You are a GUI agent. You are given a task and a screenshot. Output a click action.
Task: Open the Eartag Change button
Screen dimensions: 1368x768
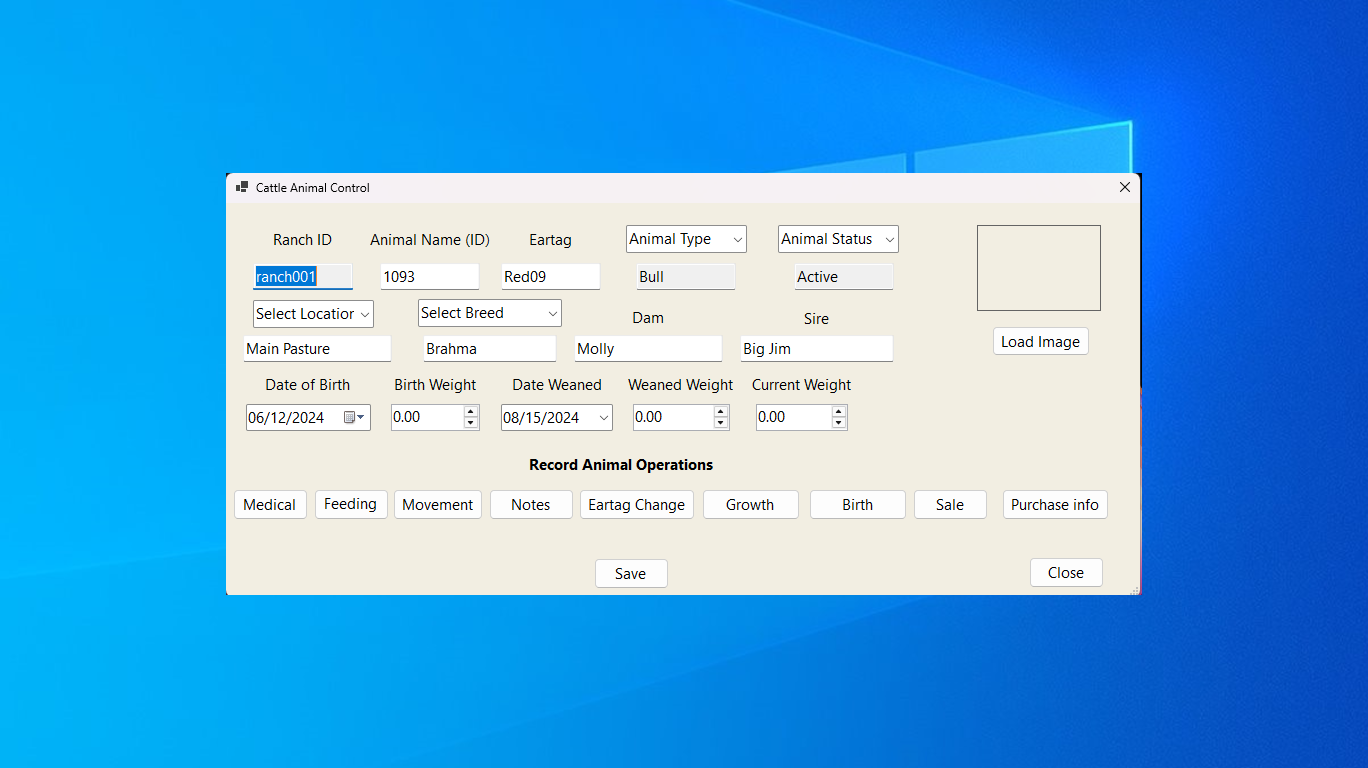pos(637,505)
